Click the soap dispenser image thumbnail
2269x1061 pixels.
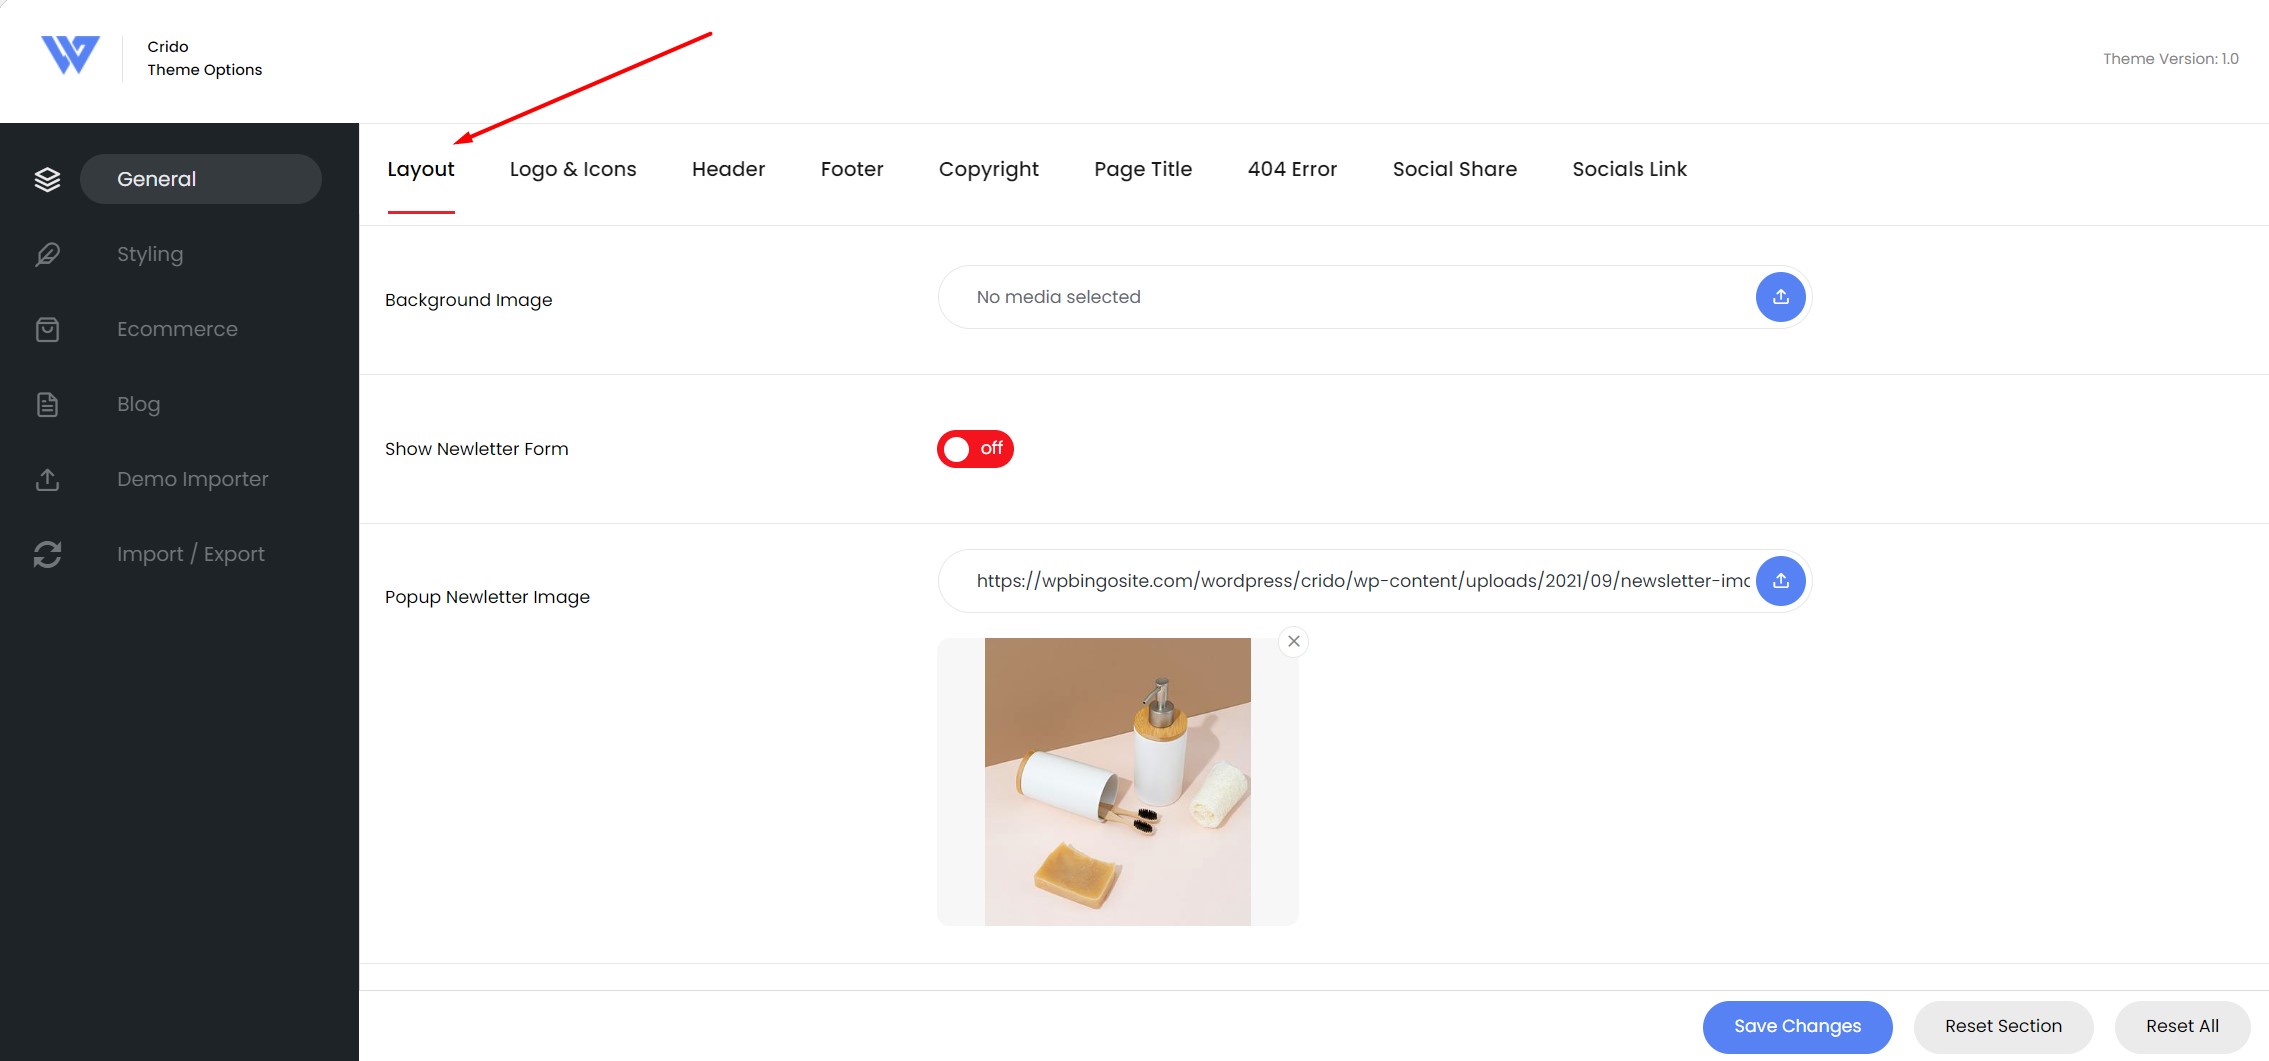pos(1117,782)
